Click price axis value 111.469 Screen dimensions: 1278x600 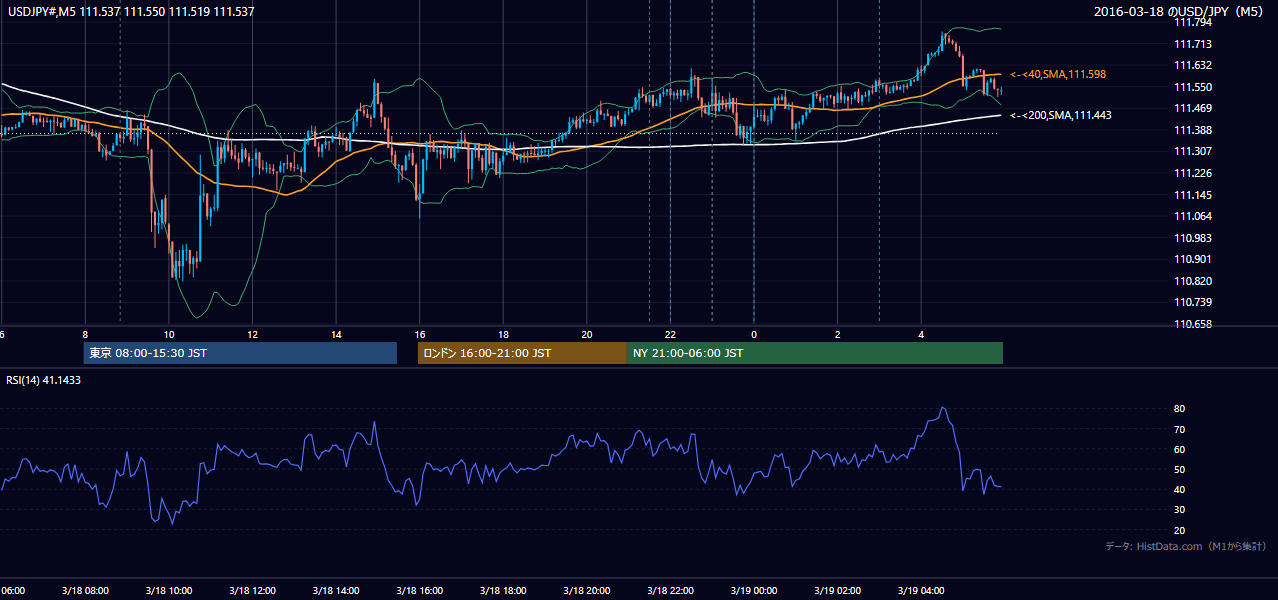1192,108
